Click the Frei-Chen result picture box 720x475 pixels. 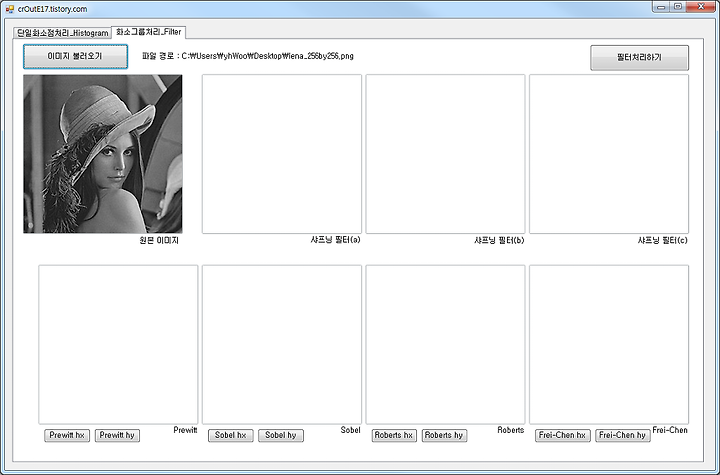pyautogui.click(x=609, y=345)
